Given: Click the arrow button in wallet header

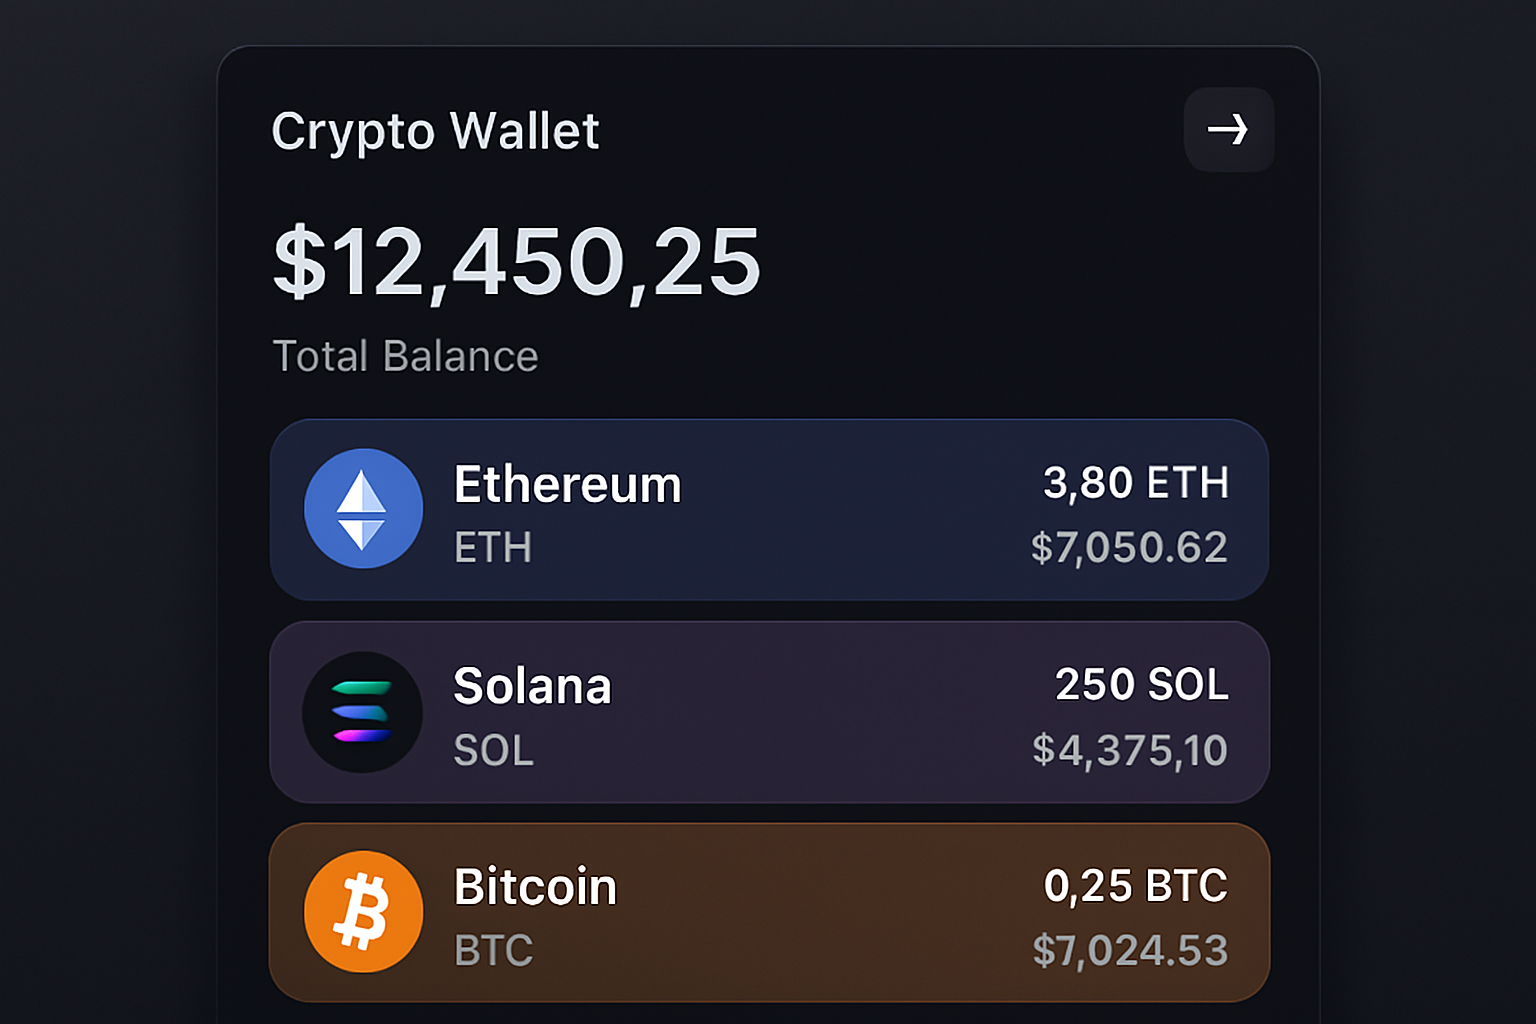Looking at the screenshot, I should point(1228,130).
